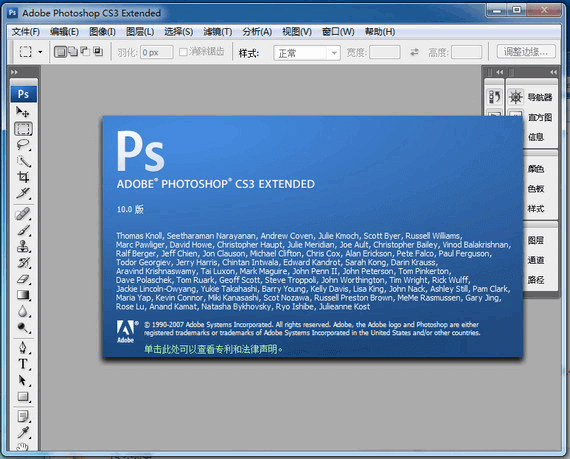Select the Eraser tool
Viewport: 570px width, 459px height.
tap(23, 279)
